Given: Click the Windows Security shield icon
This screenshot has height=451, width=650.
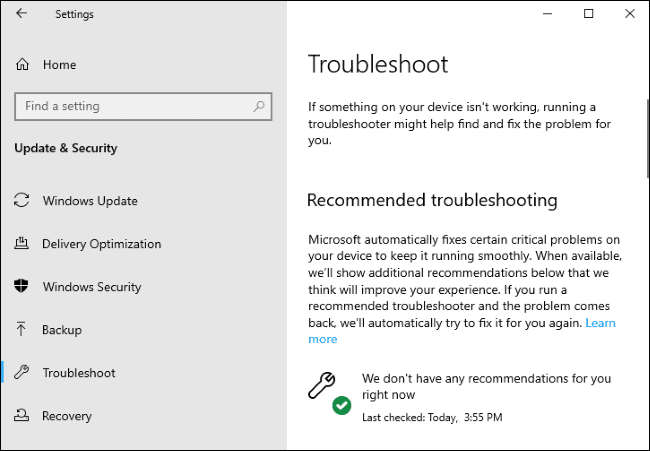Looking at the screenshot, I should tap(22, 287).
